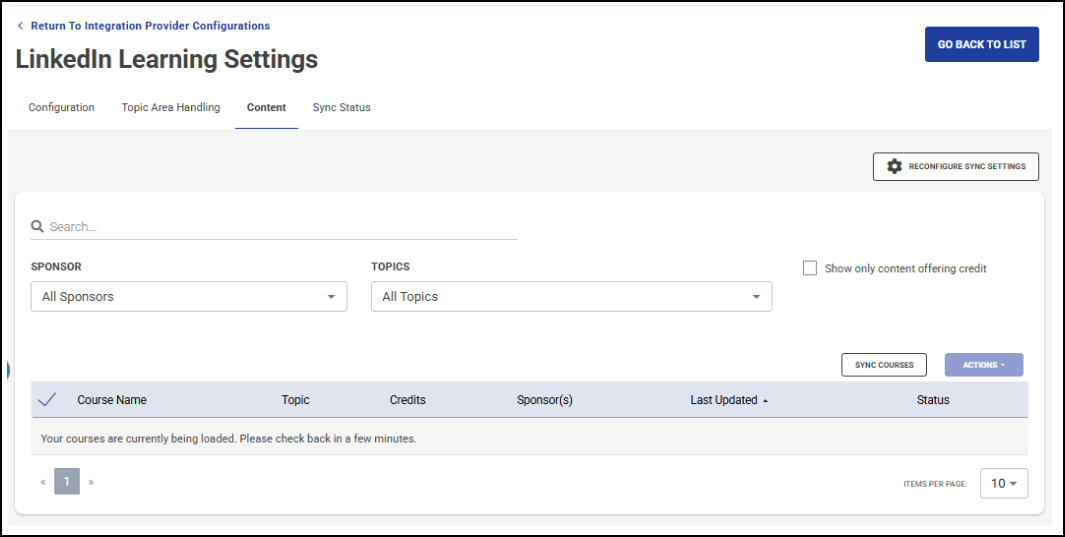Follow Return To Integration Provider Configurations link
The image size is (1065, 537).
[150, 26]
